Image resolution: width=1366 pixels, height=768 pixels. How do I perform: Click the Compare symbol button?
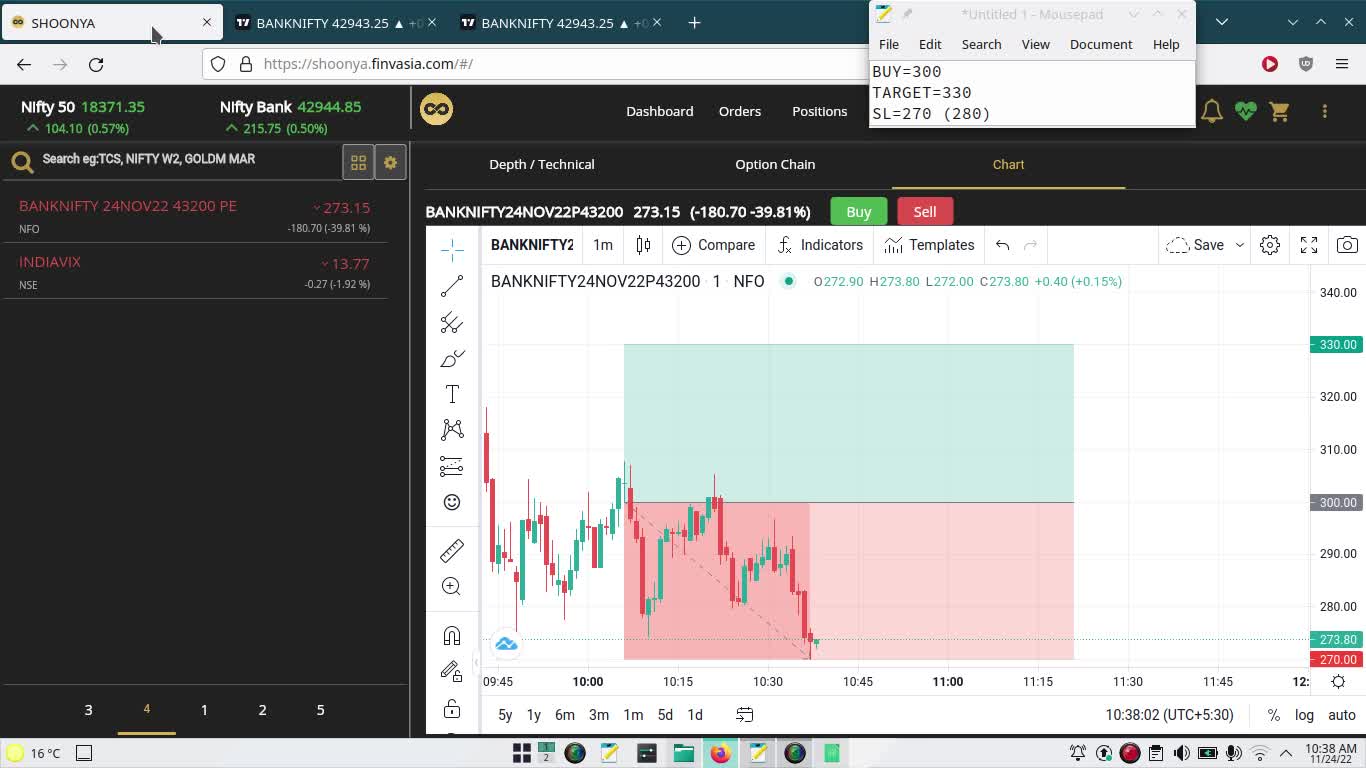(x=714, y=245)
